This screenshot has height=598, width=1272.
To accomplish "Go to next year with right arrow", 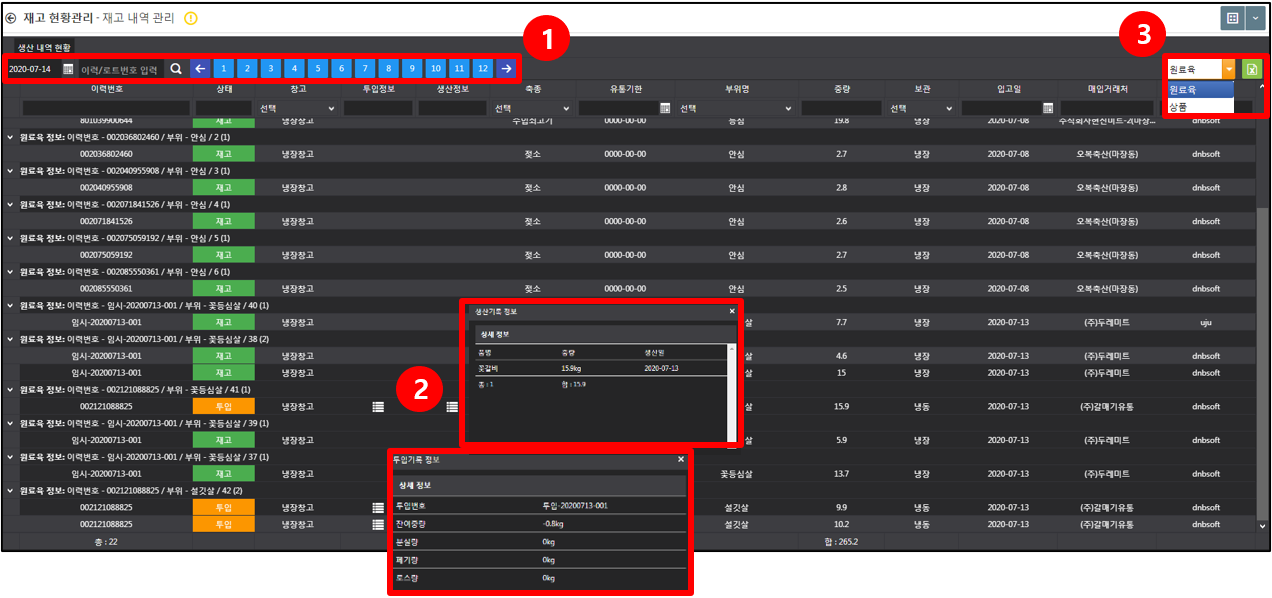I will coord(507,69).
